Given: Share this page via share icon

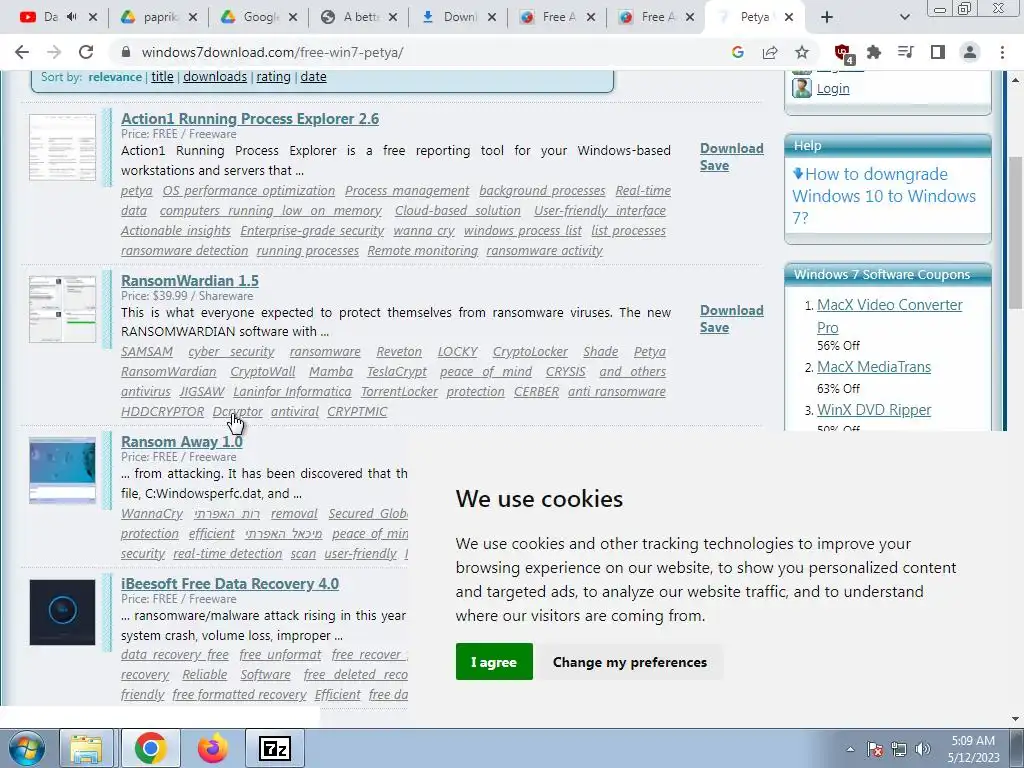Looking at the screenshot, I should point(770,52).
